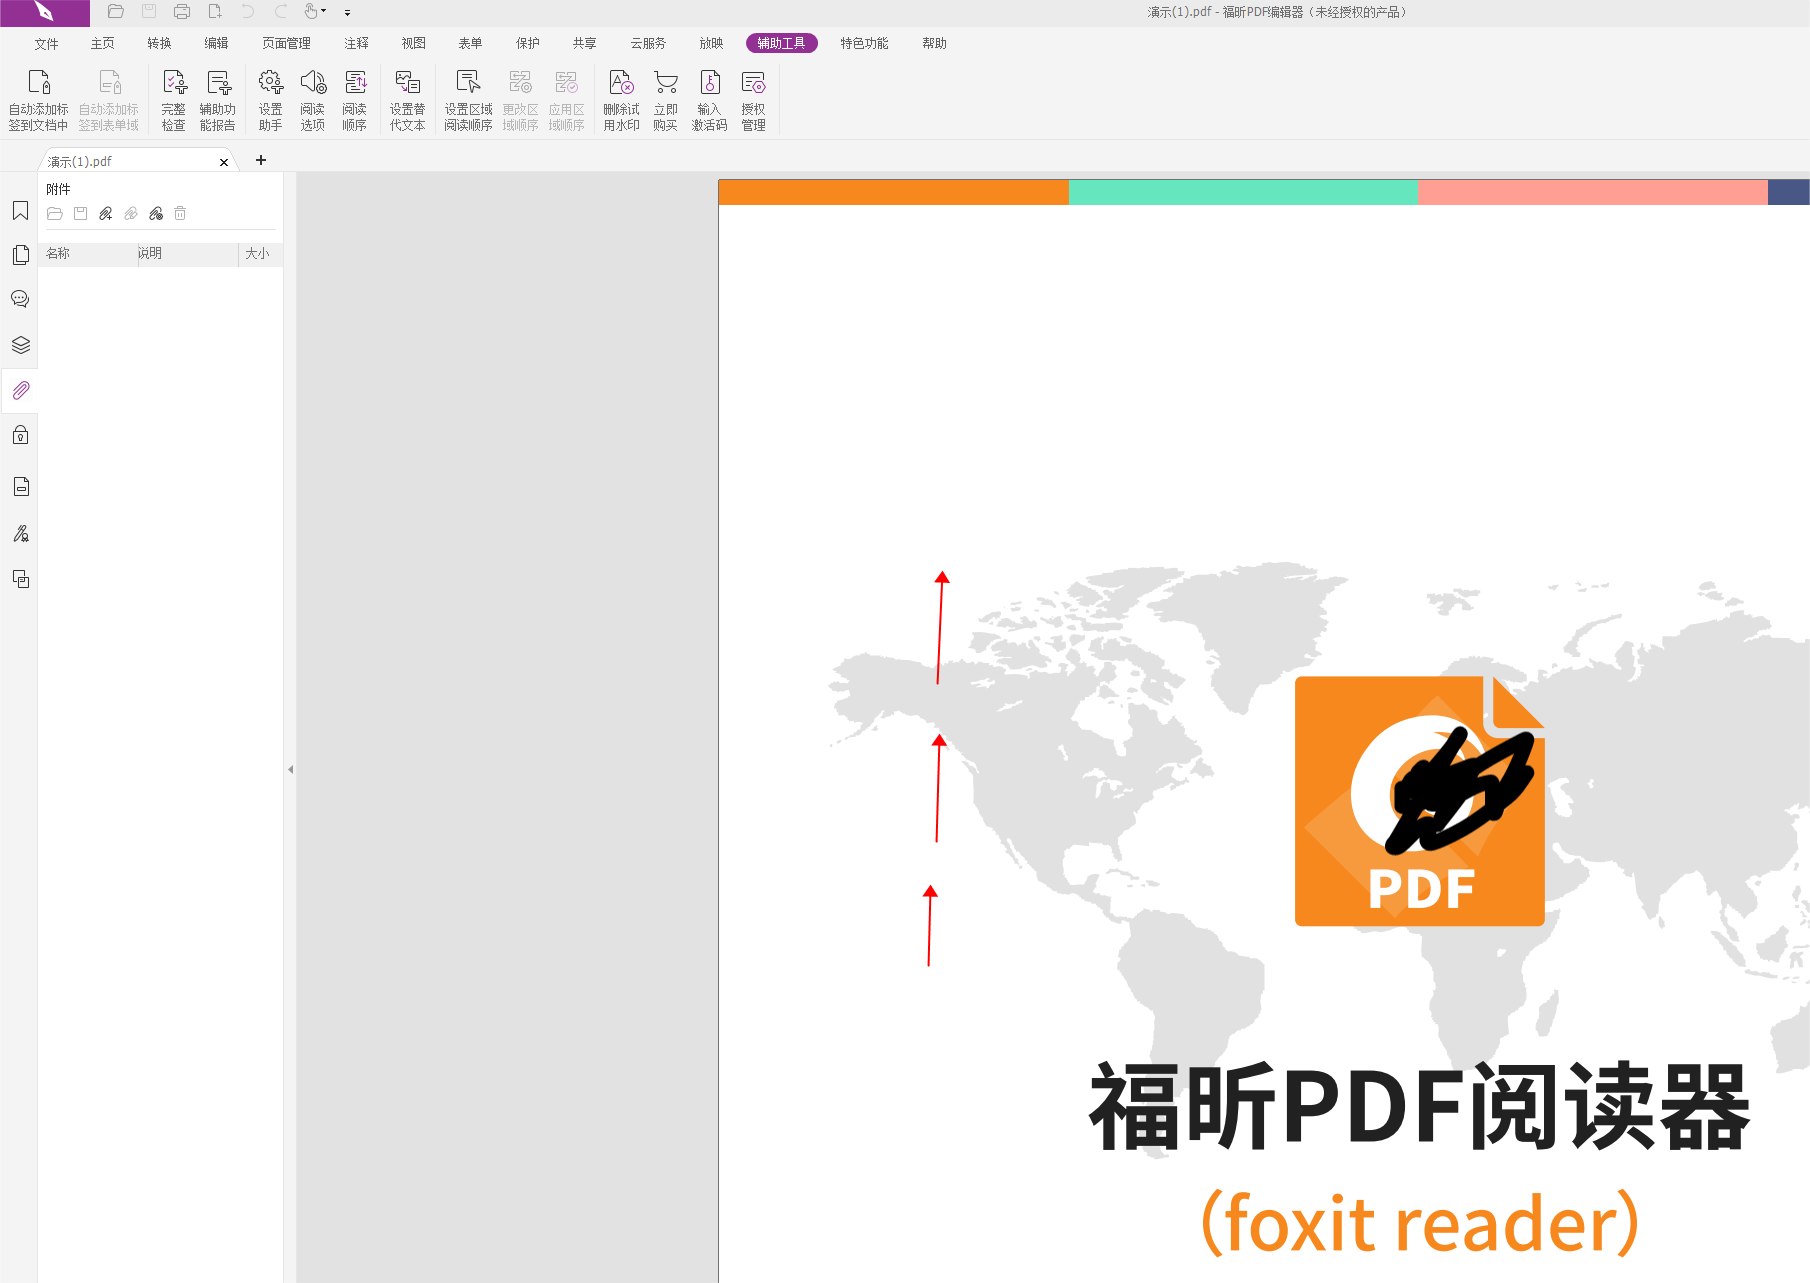Viewport: 1810px width, 1283px height.
Task: Click the 输入激活码 activation code icon
Action: click(x=709, y=98)
